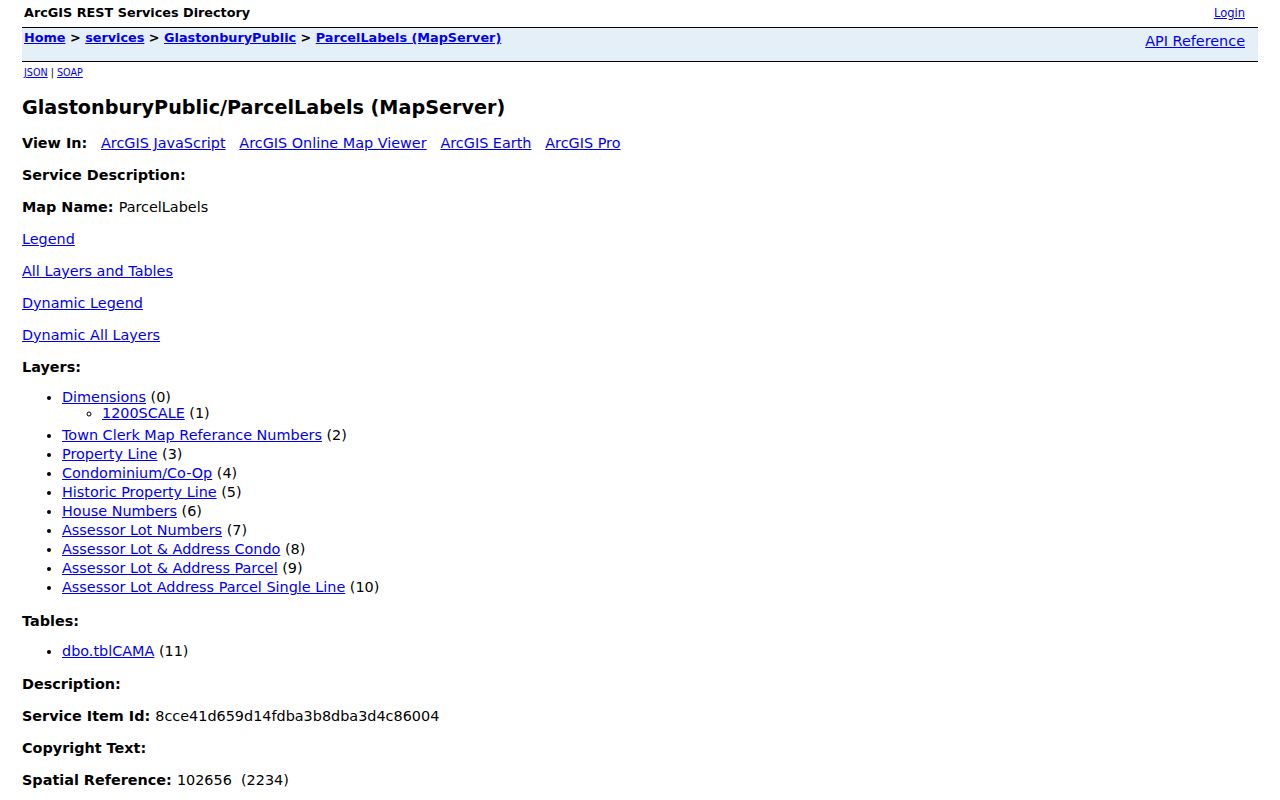Image resolution: width=1280 pixels, height=800 pixels.
Task: Click the Service Item Id value 8cce41d659d14fdba3b8dba3d4c86004
Action: [297, 716]
